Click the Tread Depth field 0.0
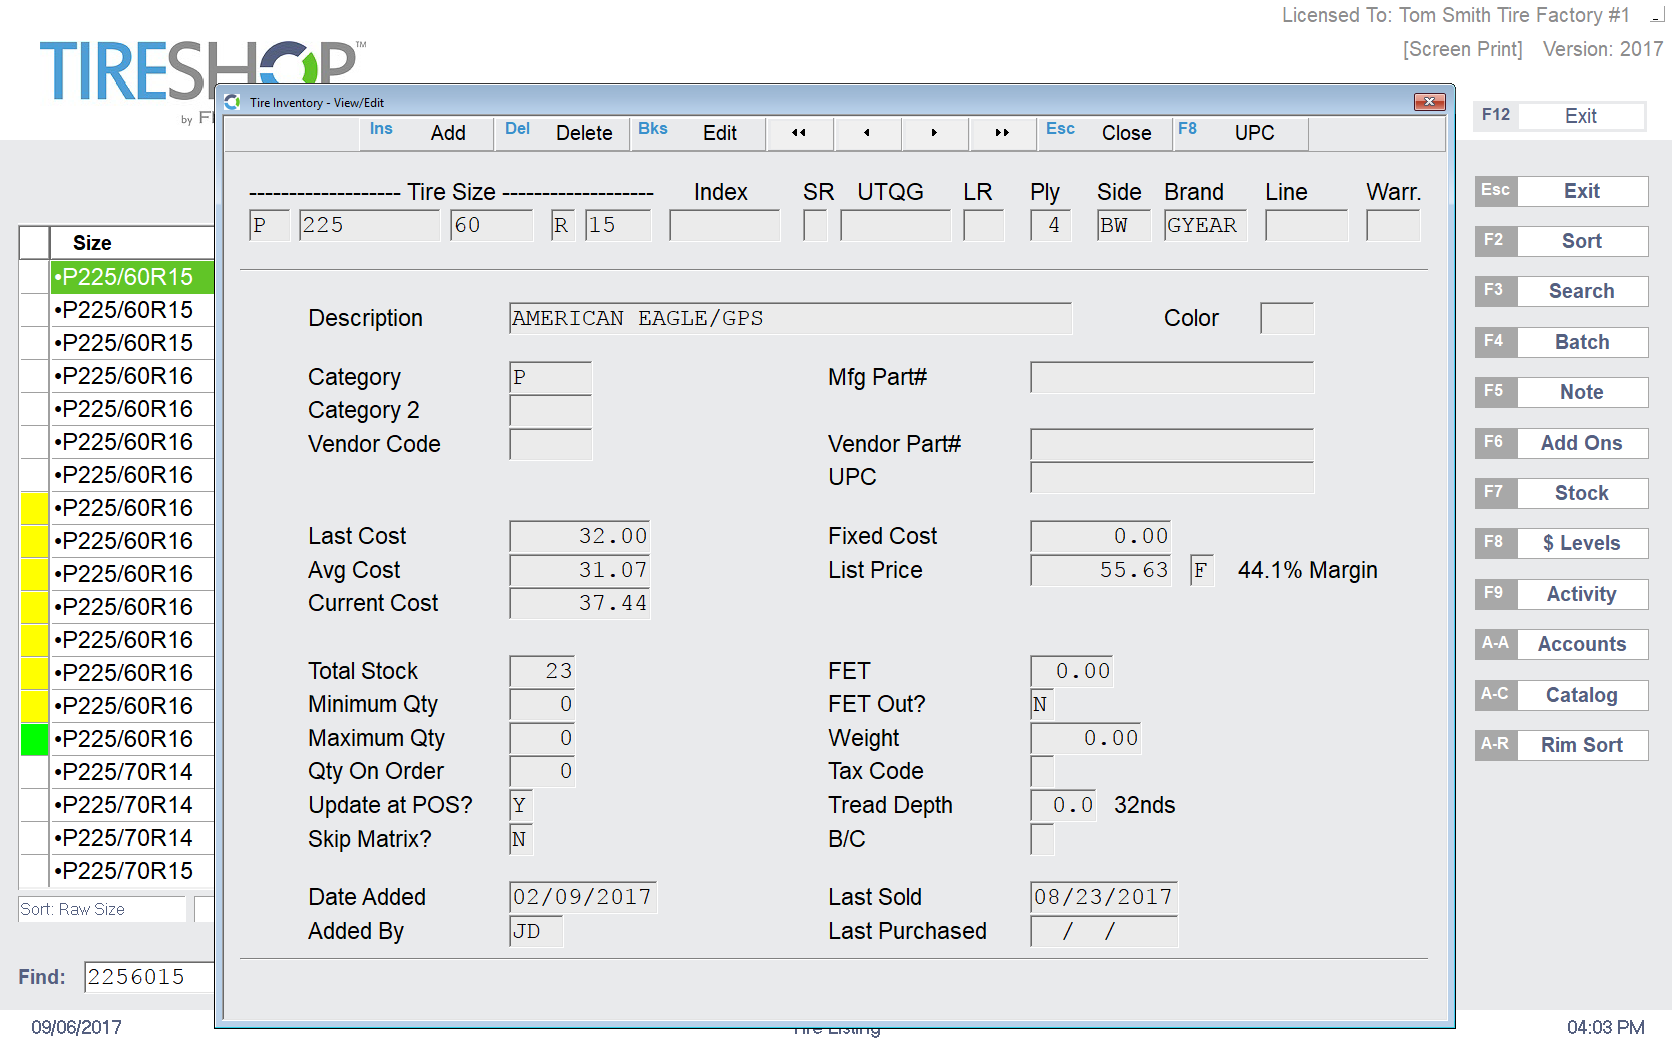This screenshot has height=1042, width=1672. click(x=1063, y=805)
